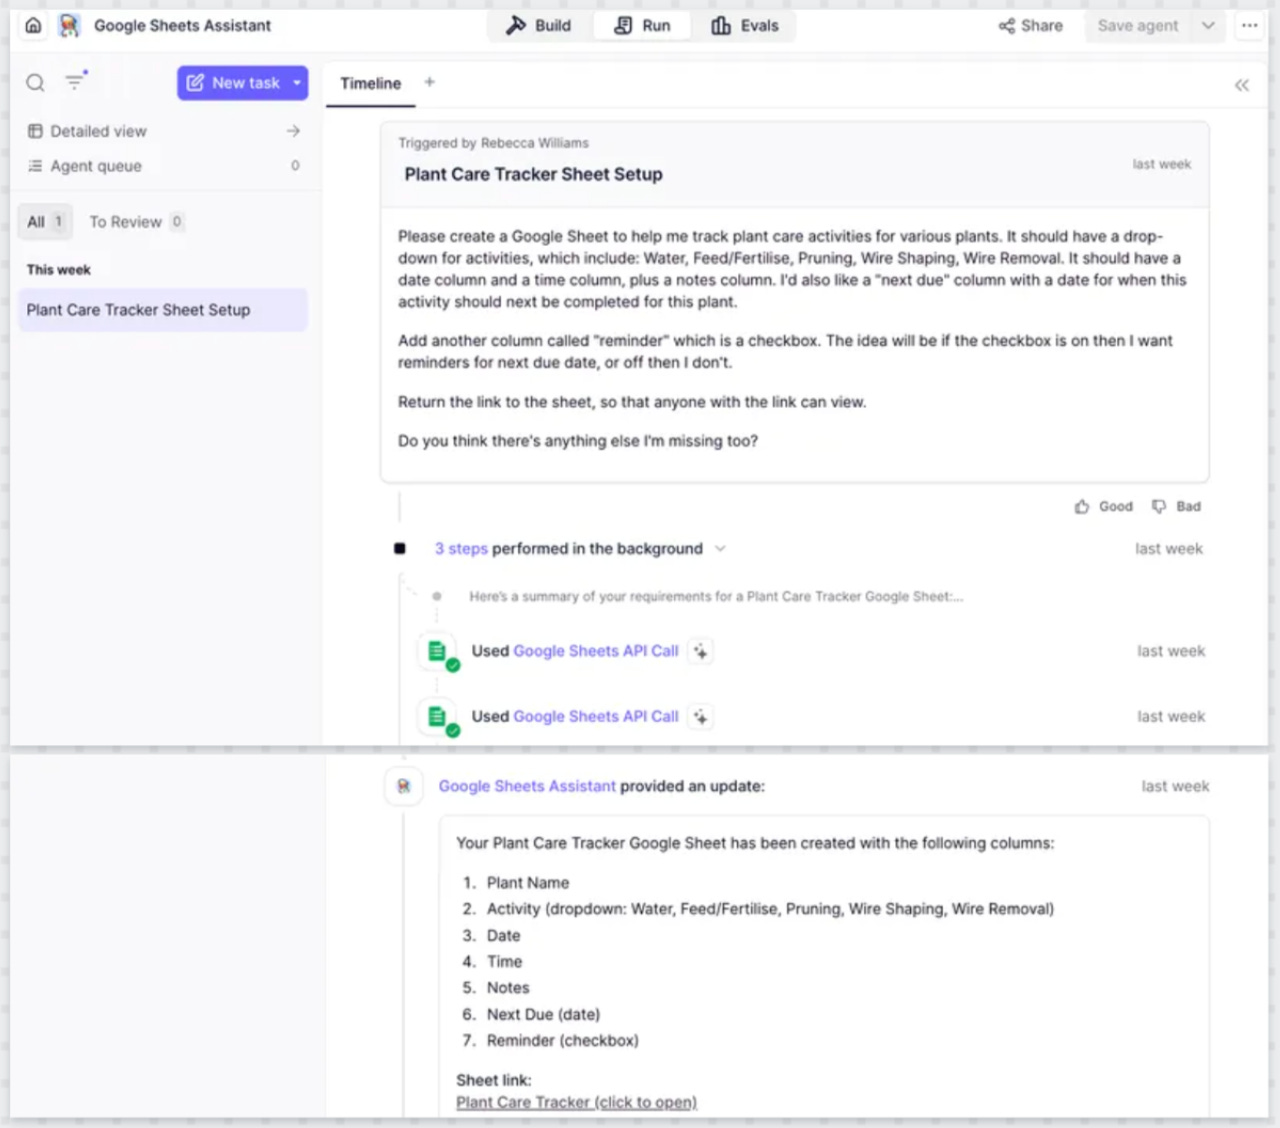Click the assistant avatar next to update

point(404,787)
